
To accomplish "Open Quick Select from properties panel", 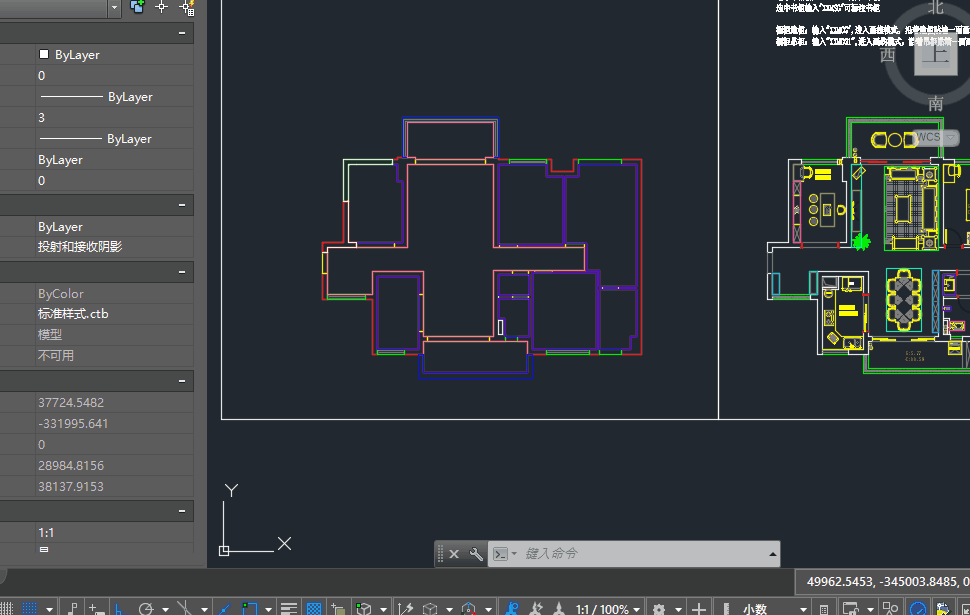I will (187, 7).
